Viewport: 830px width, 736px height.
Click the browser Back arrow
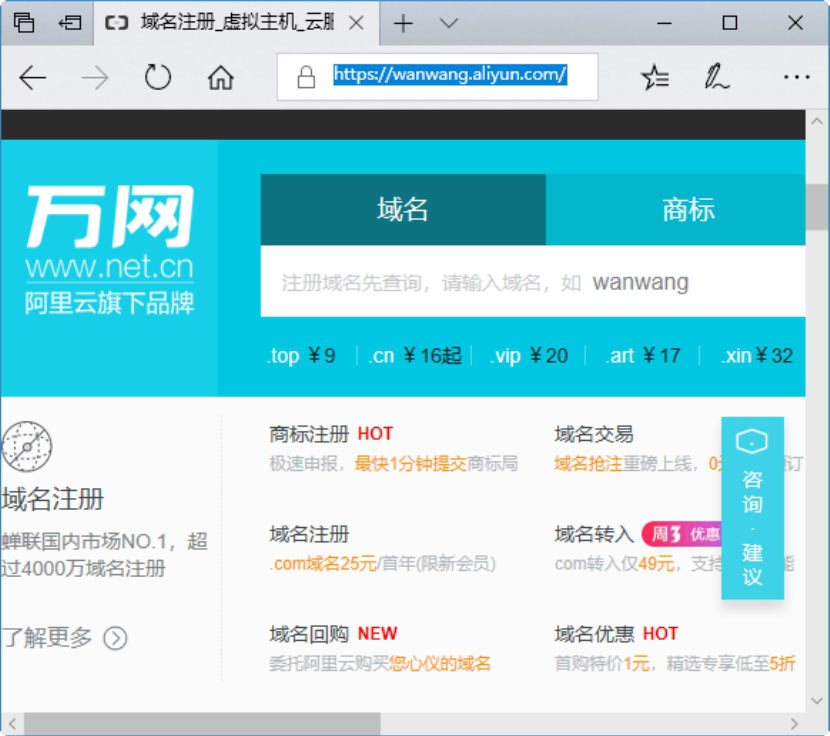(33, 78)
